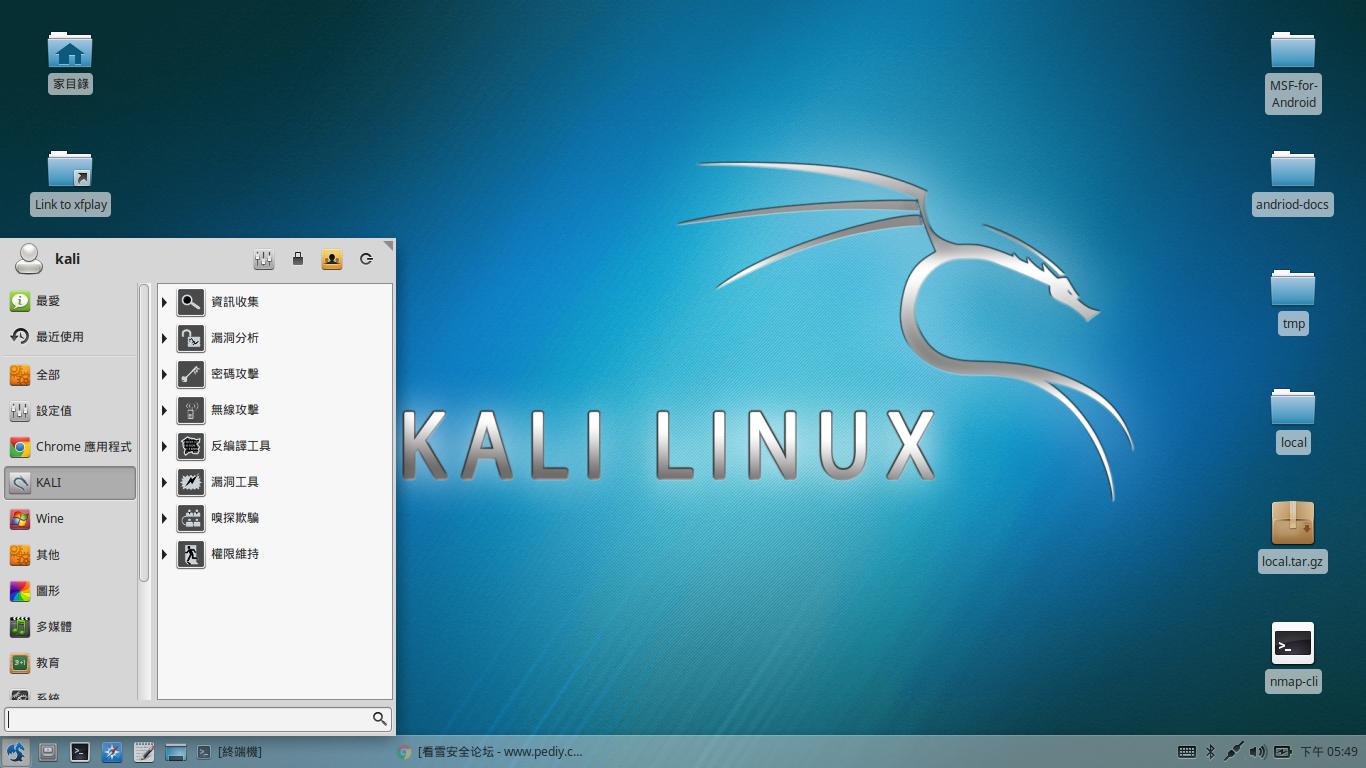This screenshot has height=768, width=1366.
Task: Launch the notepad text editor icon
Action: coord(144,752)
